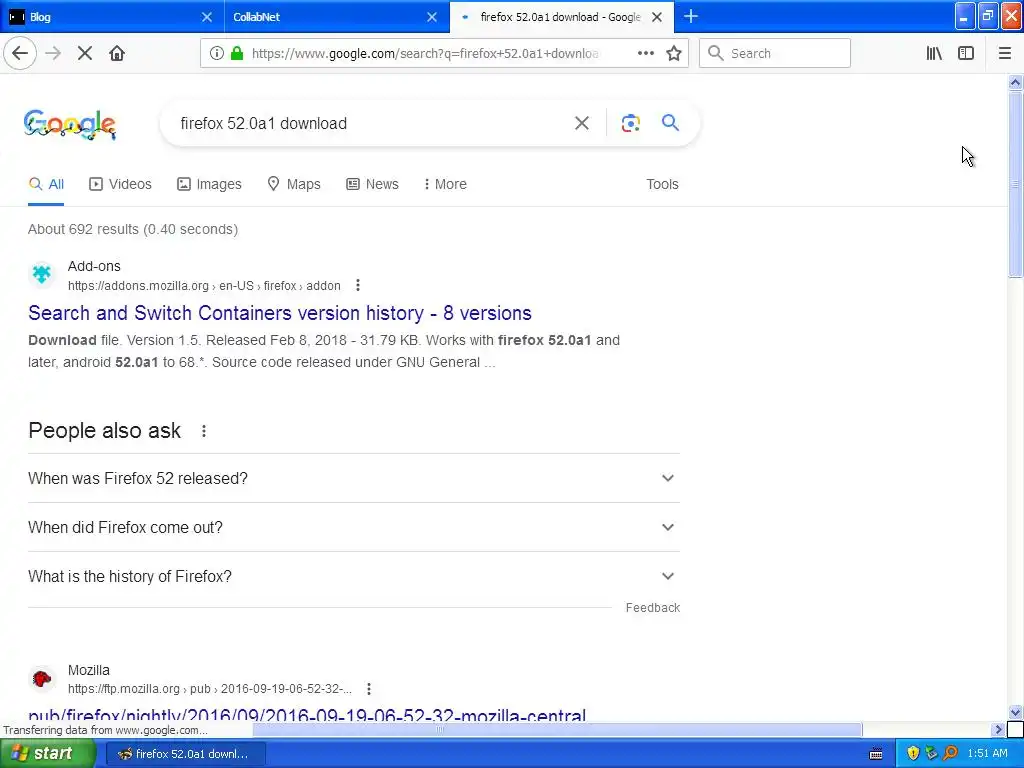Open options for People also ask
The width and height of the screenshot is (1024, 768).
[204, 431]
